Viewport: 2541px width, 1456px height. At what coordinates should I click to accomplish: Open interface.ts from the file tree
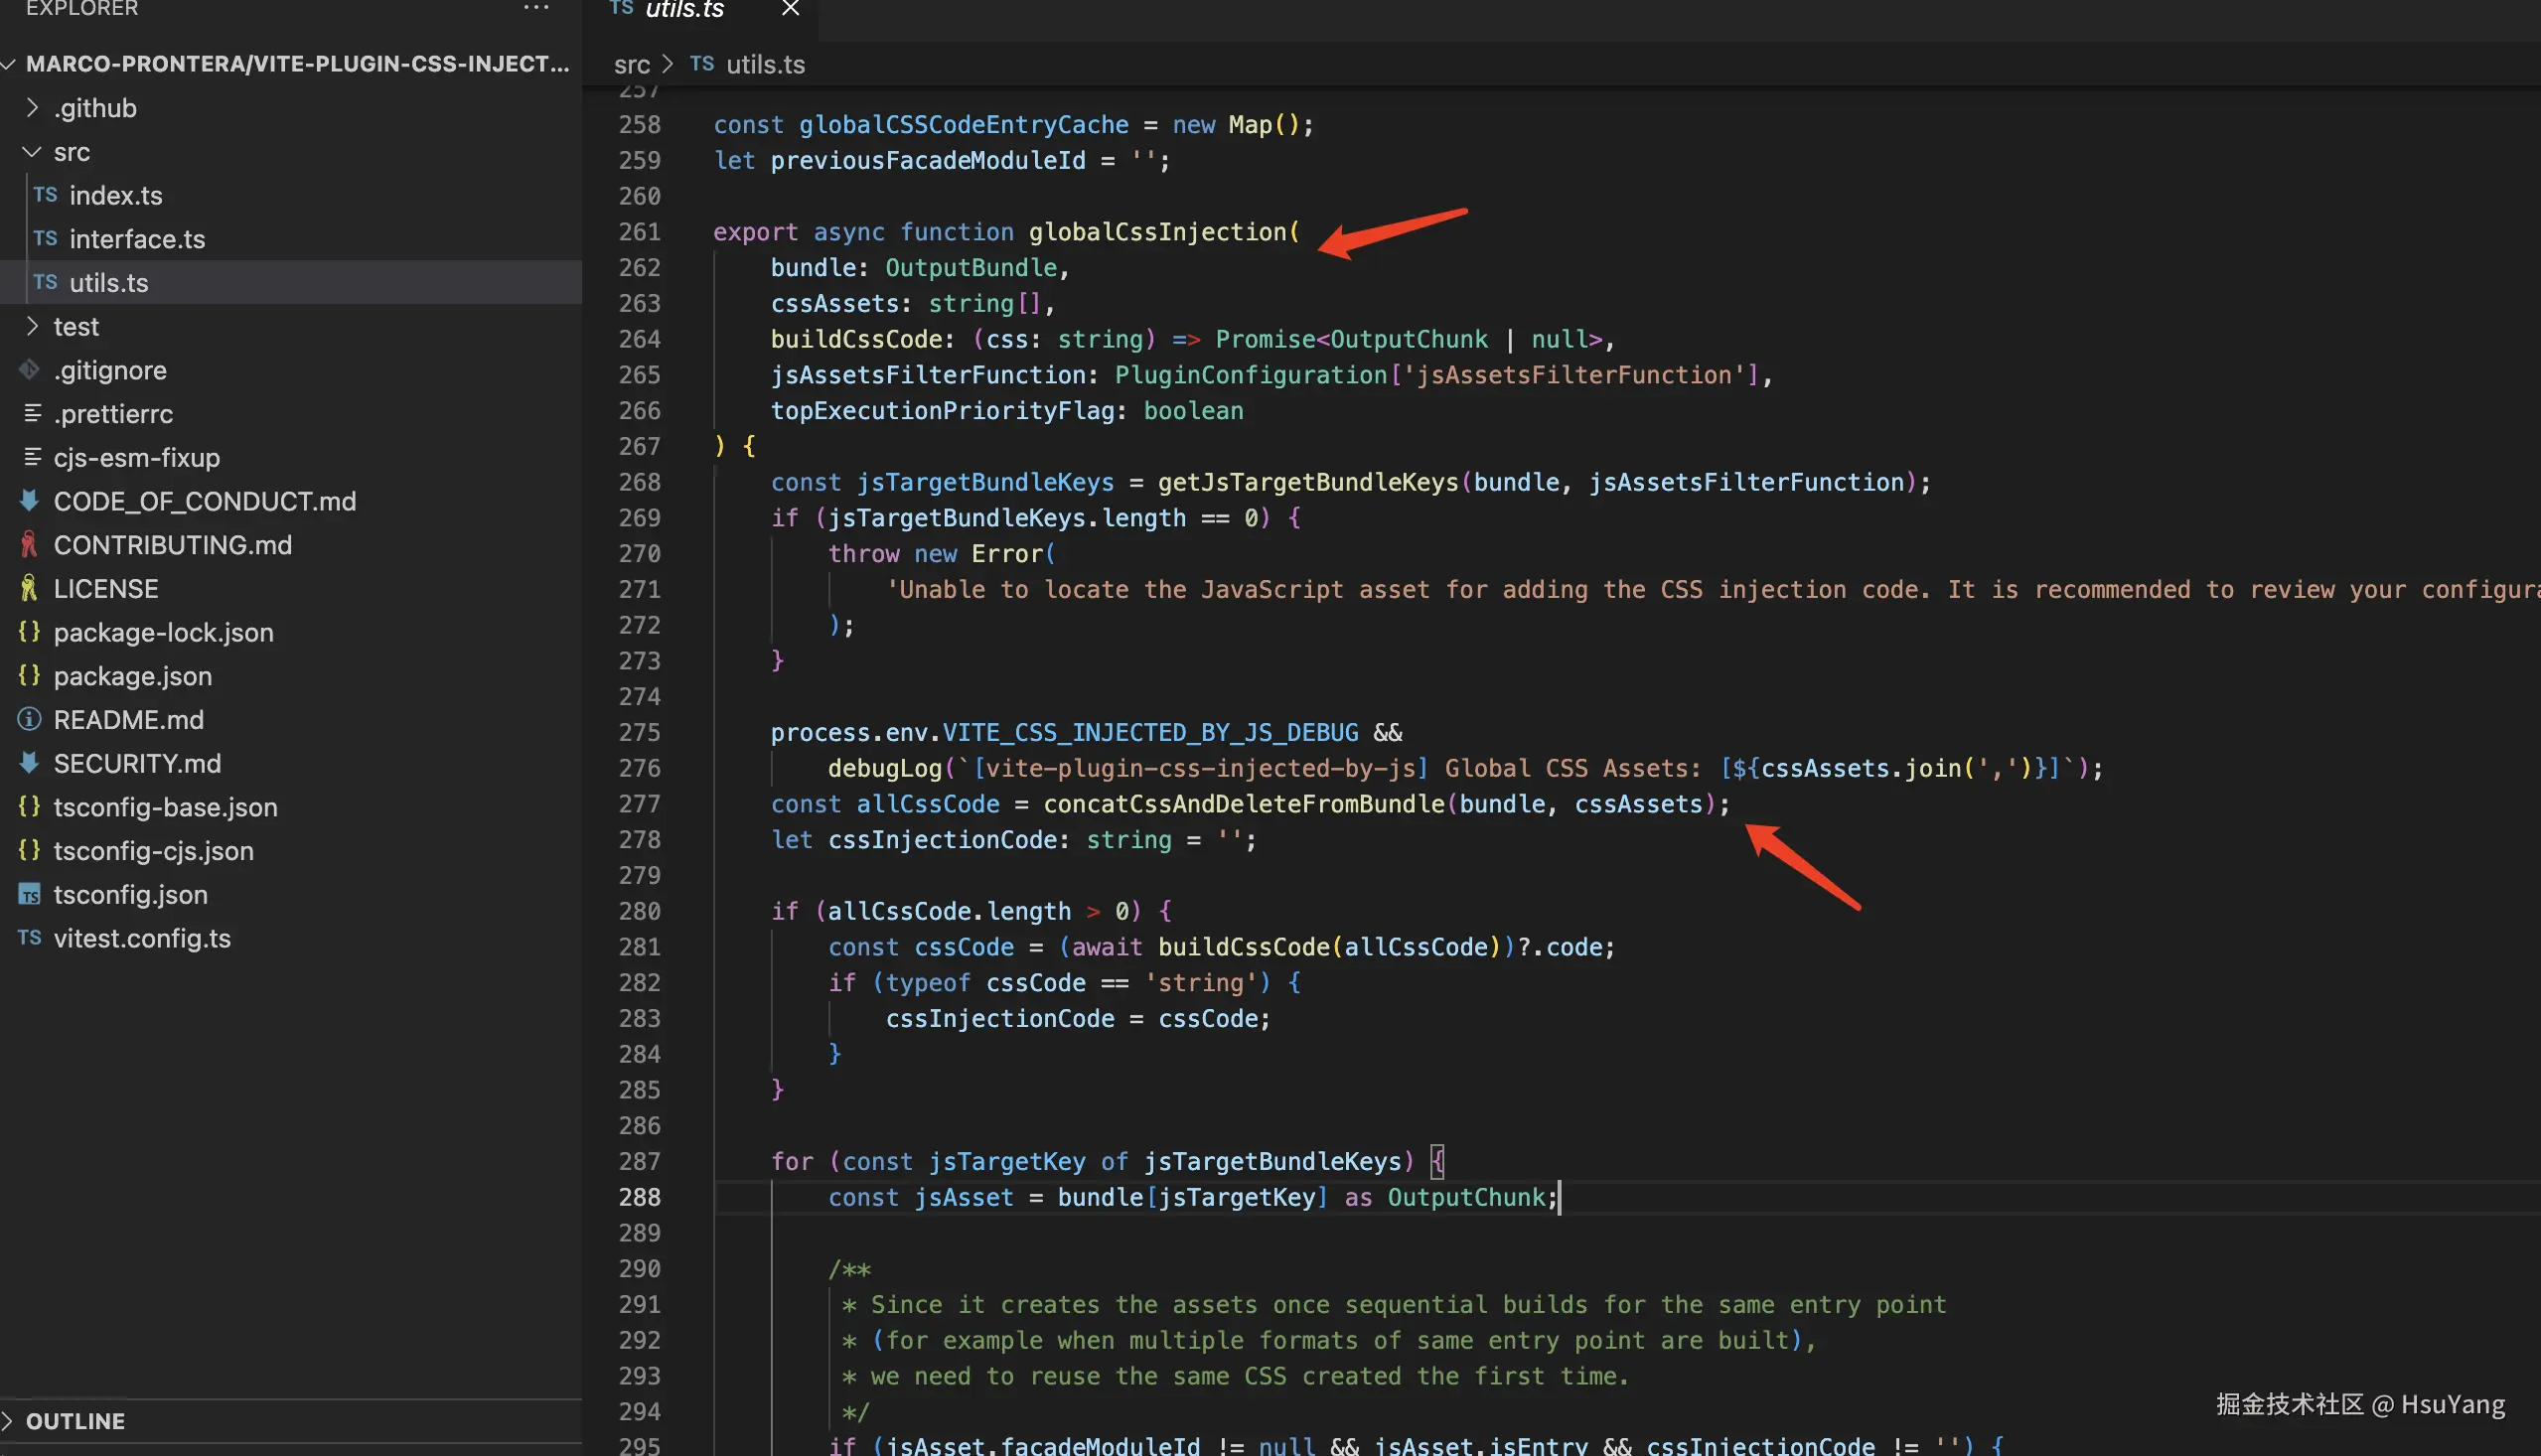pos(137,239)
